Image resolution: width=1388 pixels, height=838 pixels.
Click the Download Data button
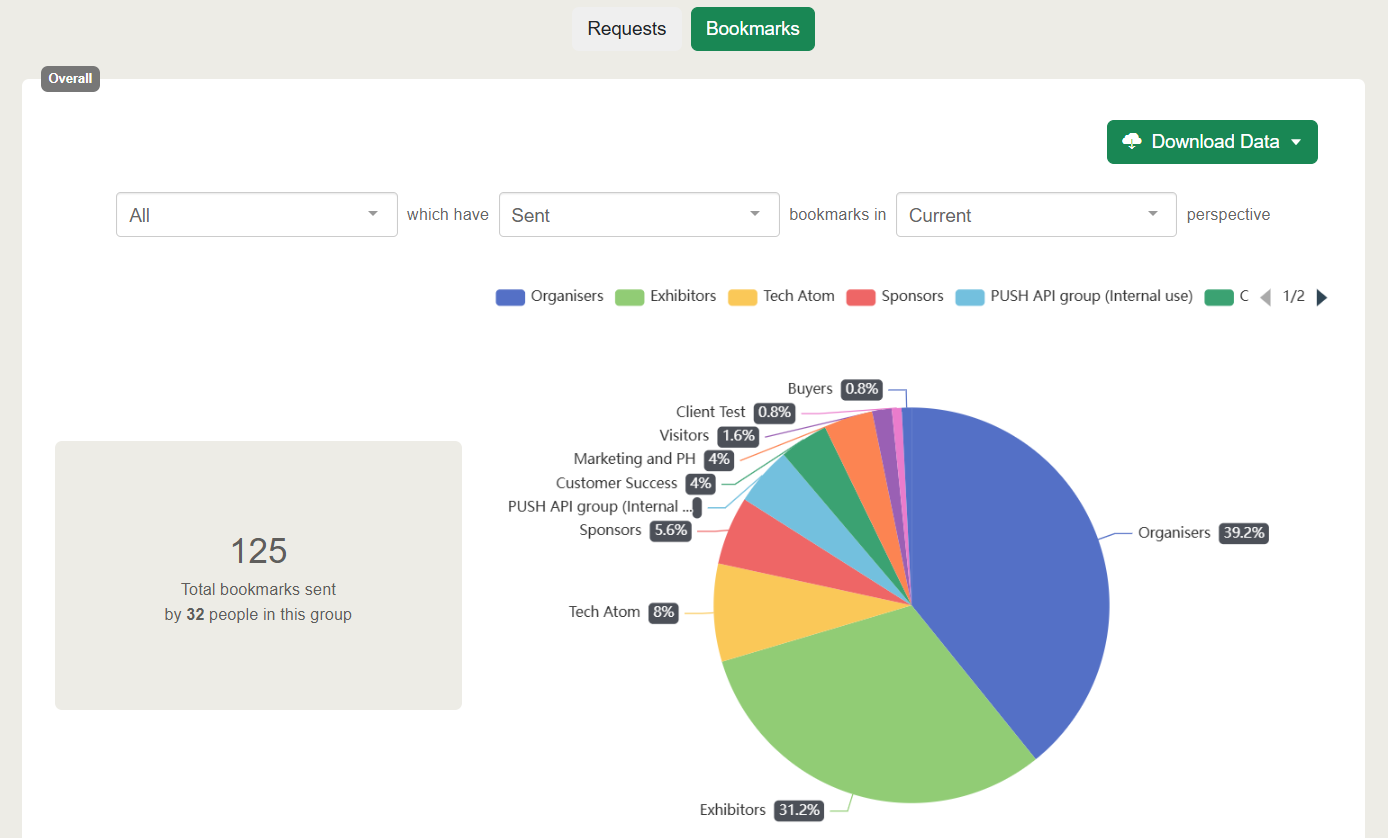(x=1212, y=142)
